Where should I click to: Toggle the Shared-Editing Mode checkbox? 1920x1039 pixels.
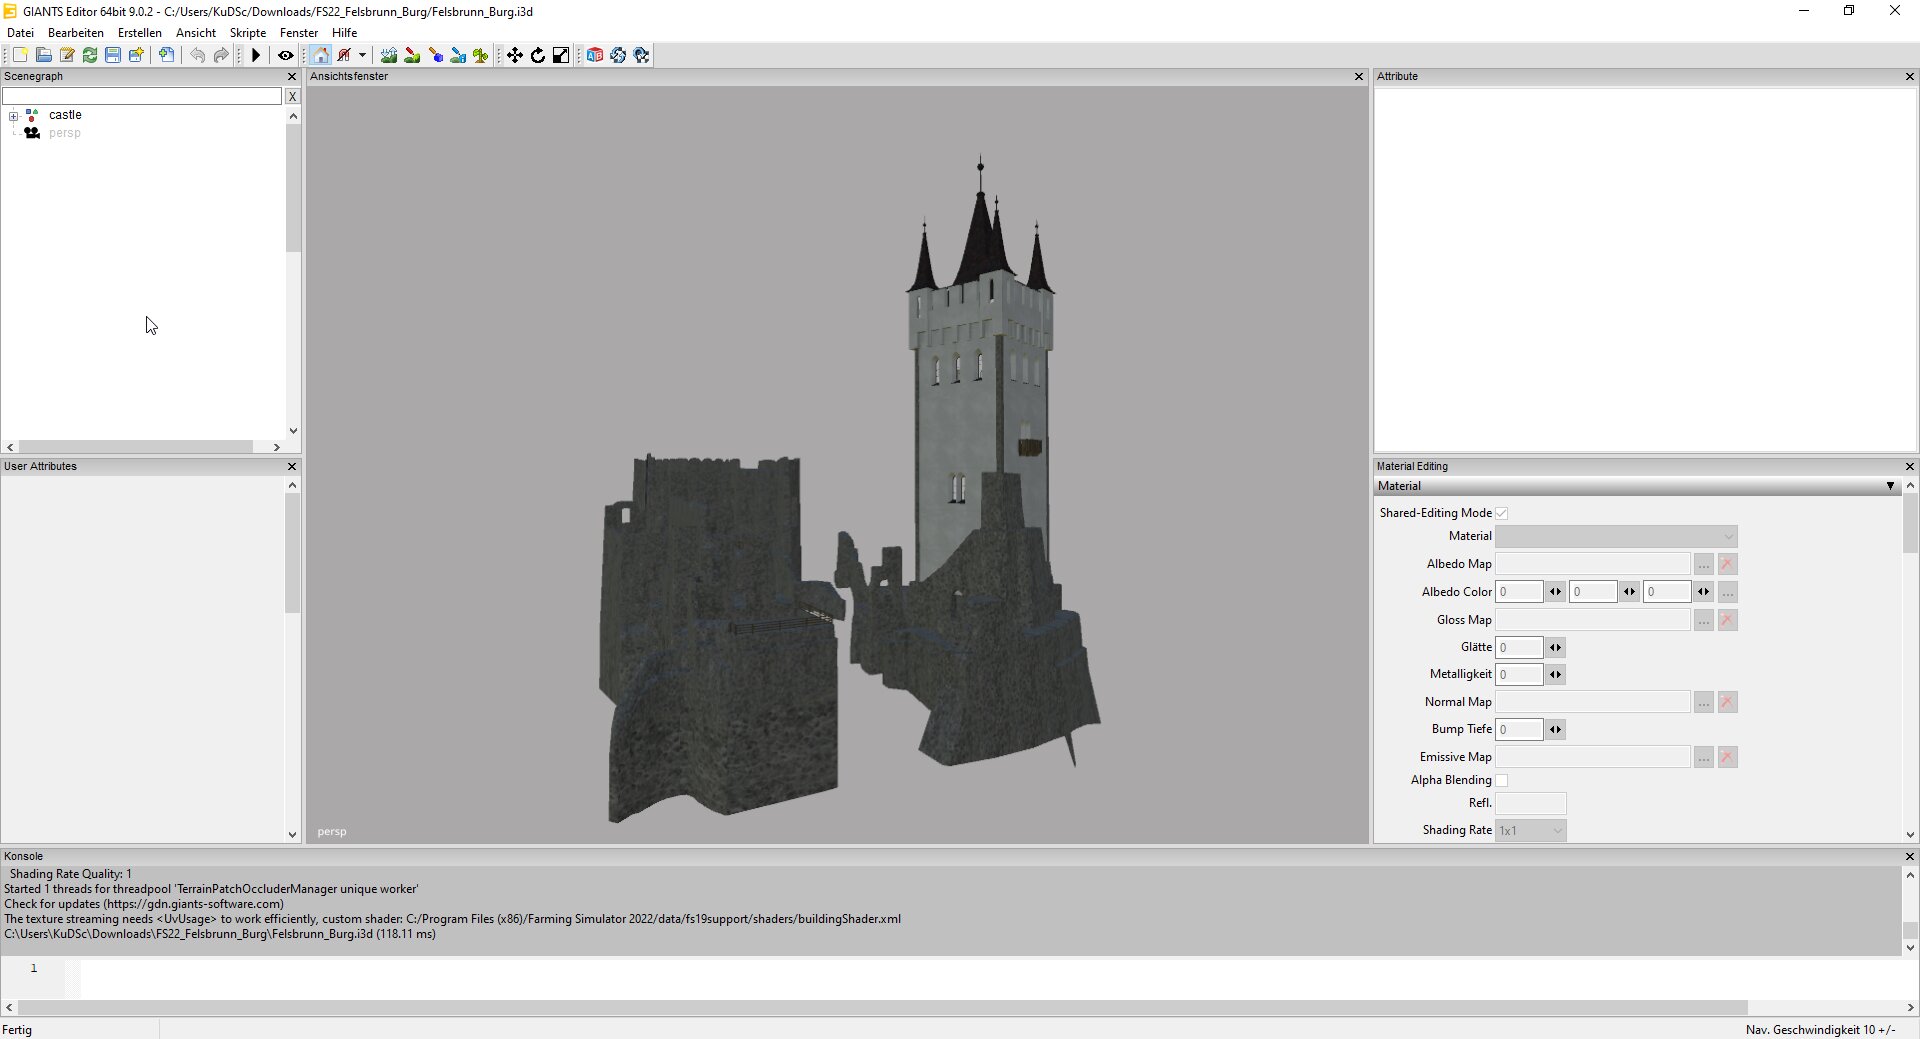point(1501,513)
